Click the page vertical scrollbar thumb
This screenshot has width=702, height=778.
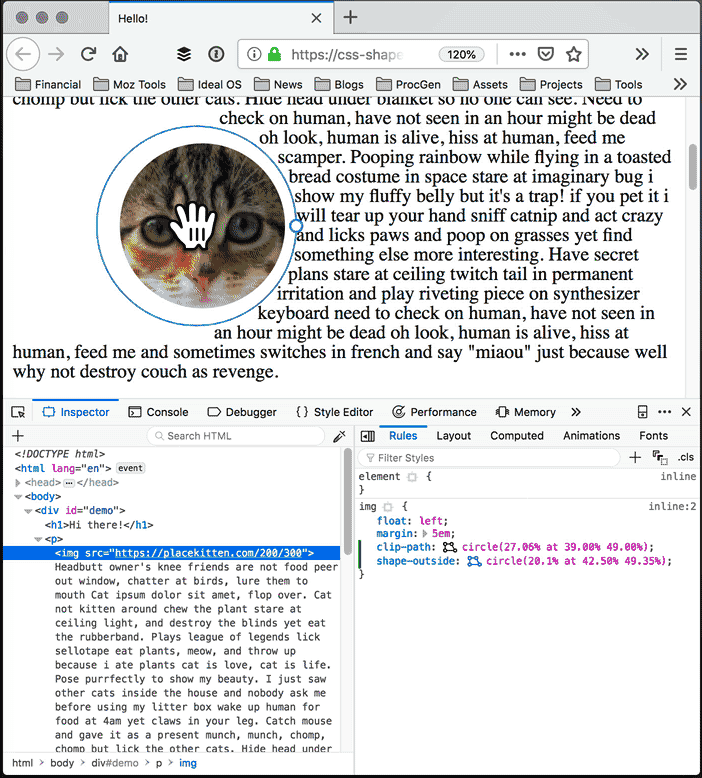coord(693,167)
